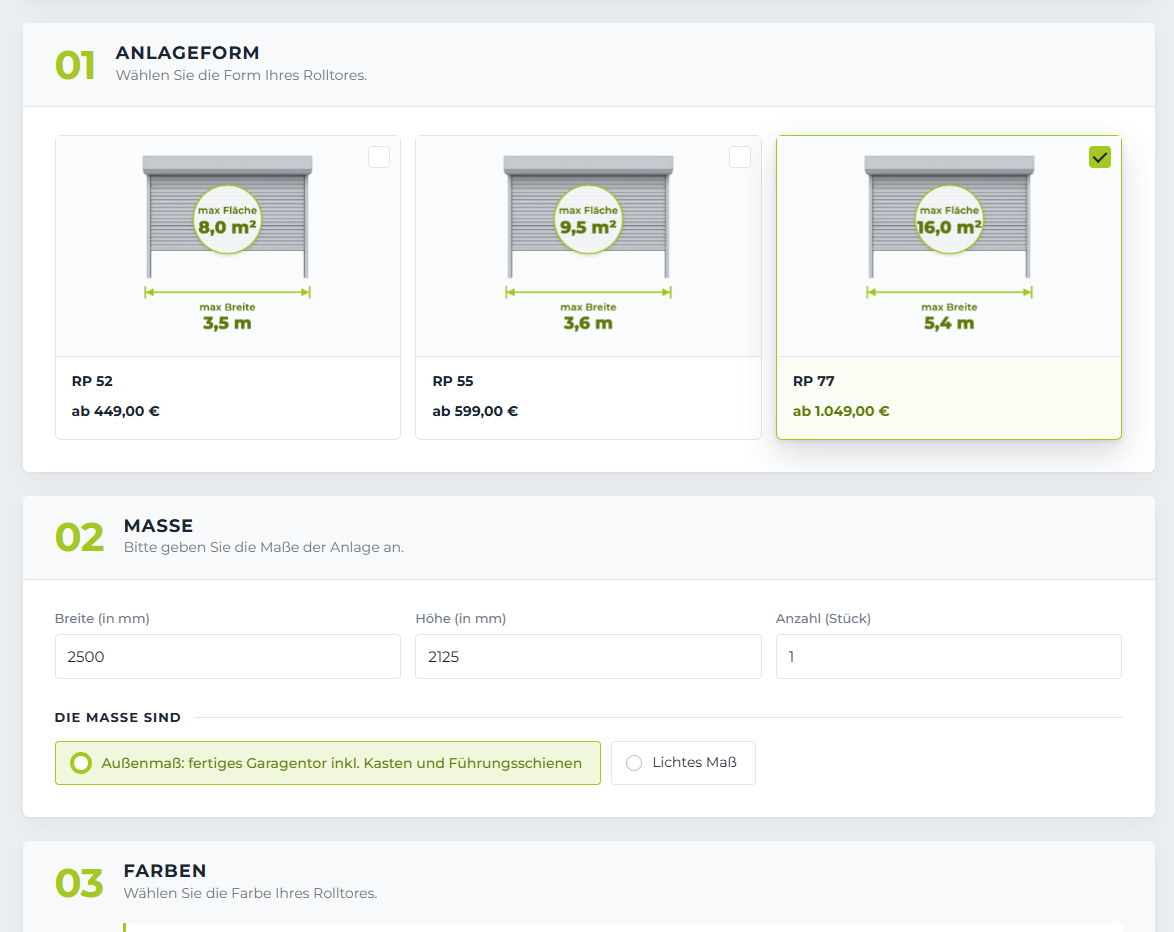This screenshot has height=932, width=1174.
Task: Choose the RP 55 label
Action: click(453, 381)
